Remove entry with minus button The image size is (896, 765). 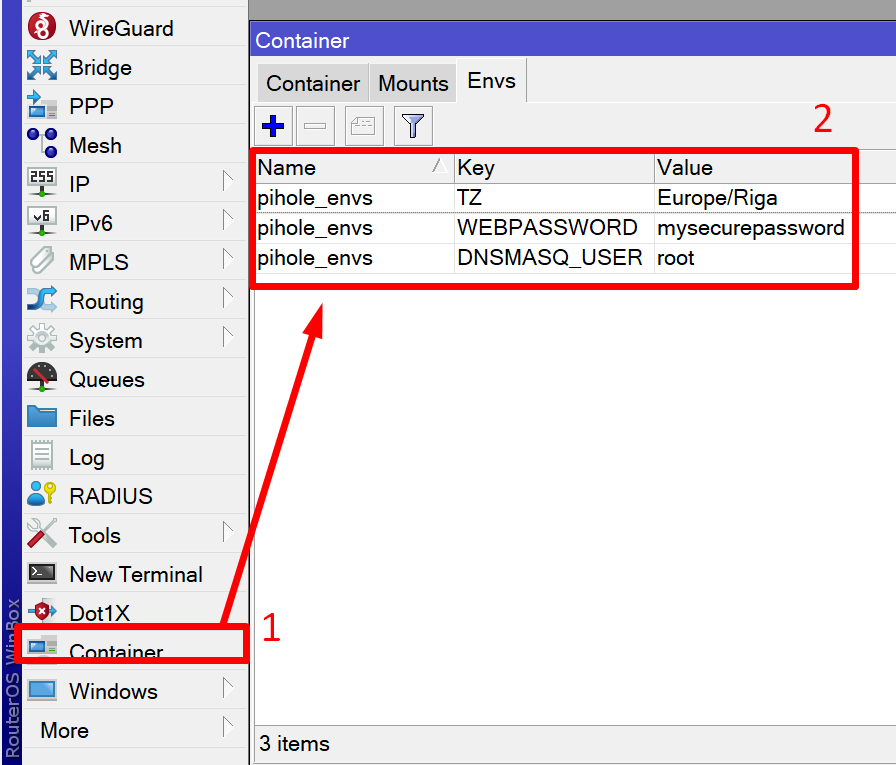315,126
